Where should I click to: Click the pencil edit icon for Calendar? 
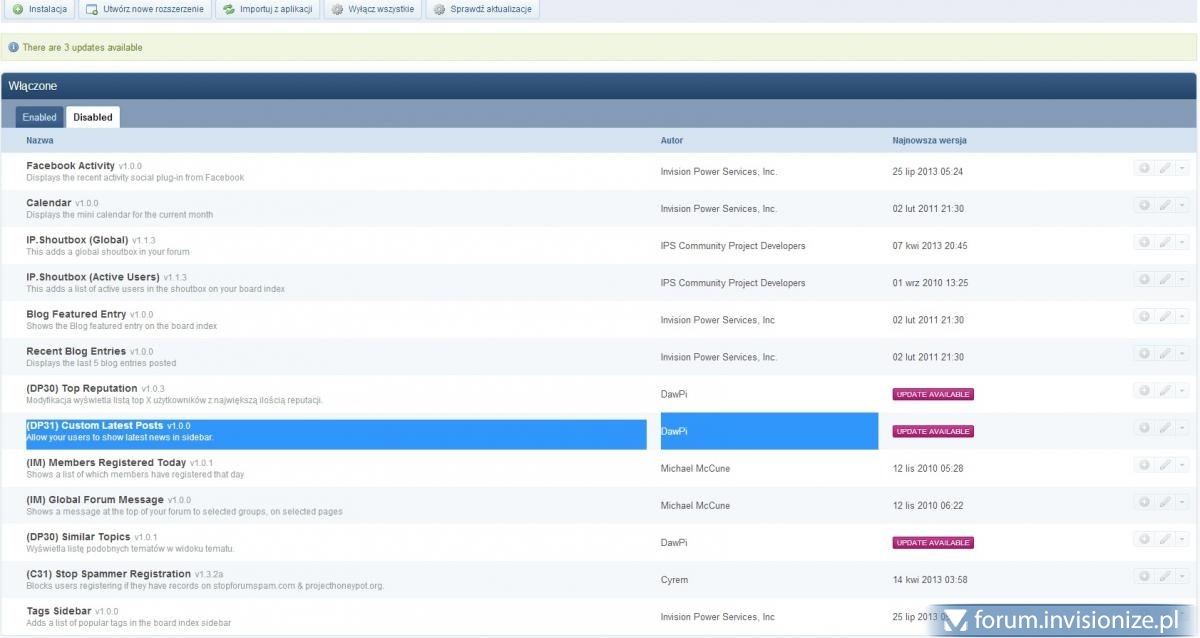(1164, 205)
